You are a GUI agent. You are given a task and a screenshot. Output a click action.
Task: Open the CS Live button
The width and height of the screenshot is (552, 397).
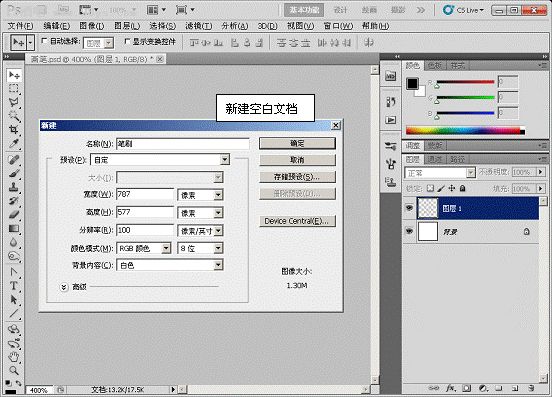coord(464,10)
